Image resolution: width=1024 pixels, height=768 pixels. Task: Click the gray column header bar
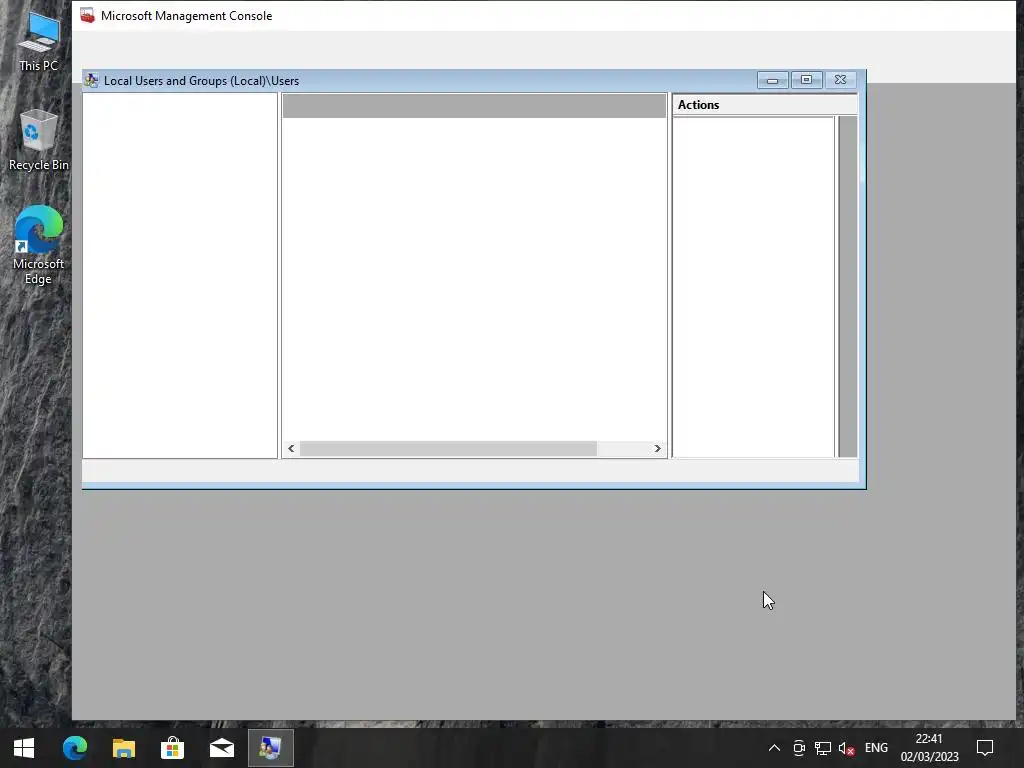pos(474,106)
